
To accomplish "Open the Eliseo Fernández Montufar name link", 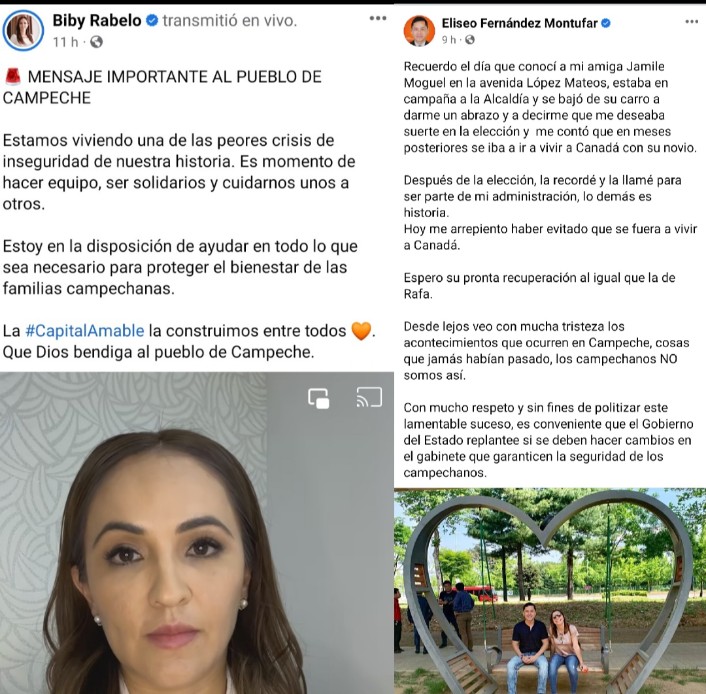I will point(520,23).
